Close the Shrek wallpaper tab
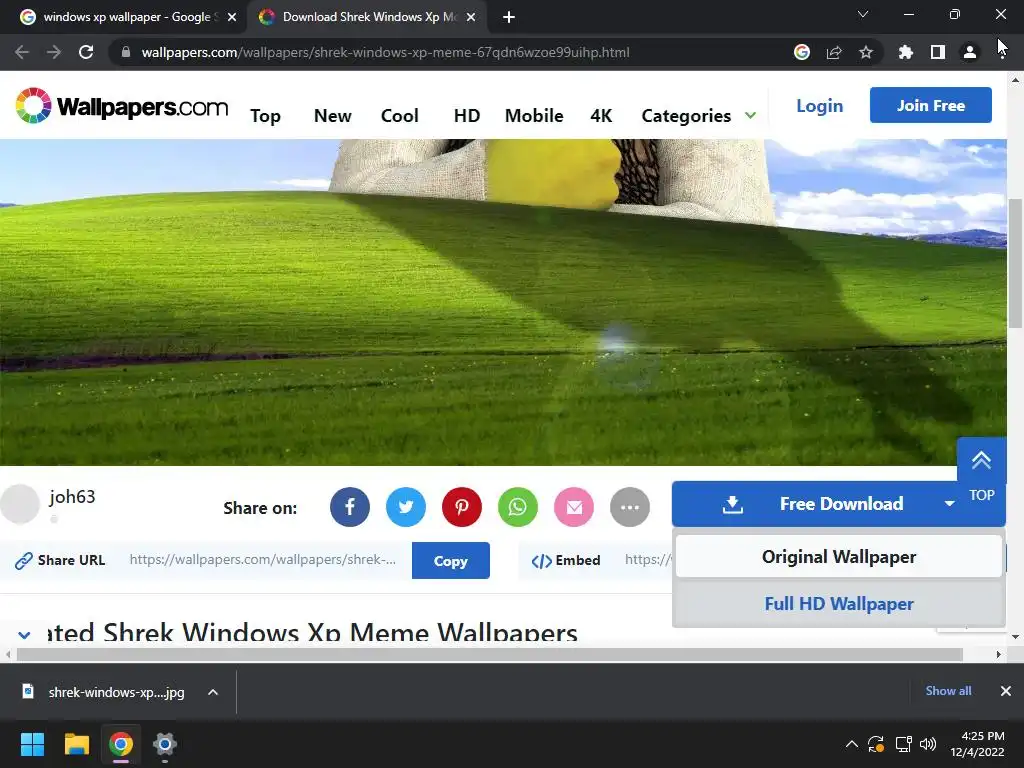The image size is (1024, 768). click(x=471, y=18)
